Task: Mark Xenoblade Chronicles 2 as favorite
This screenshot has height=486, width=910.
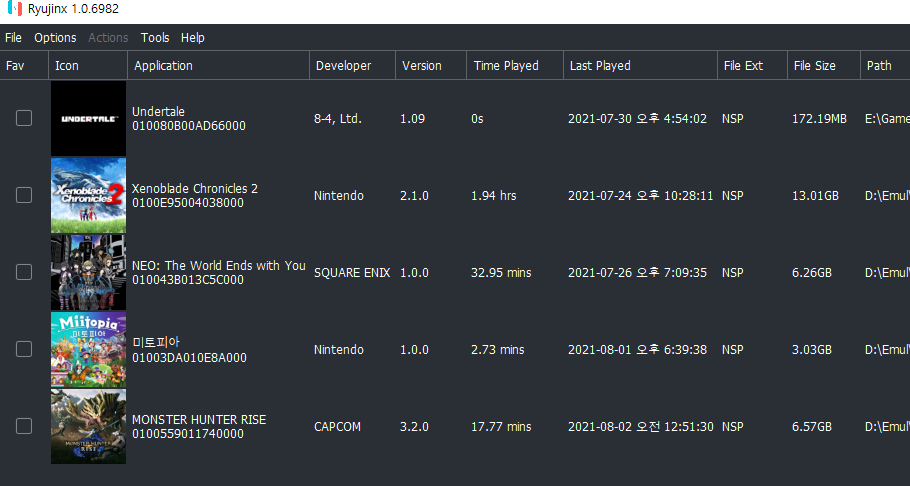Action: 24,195
